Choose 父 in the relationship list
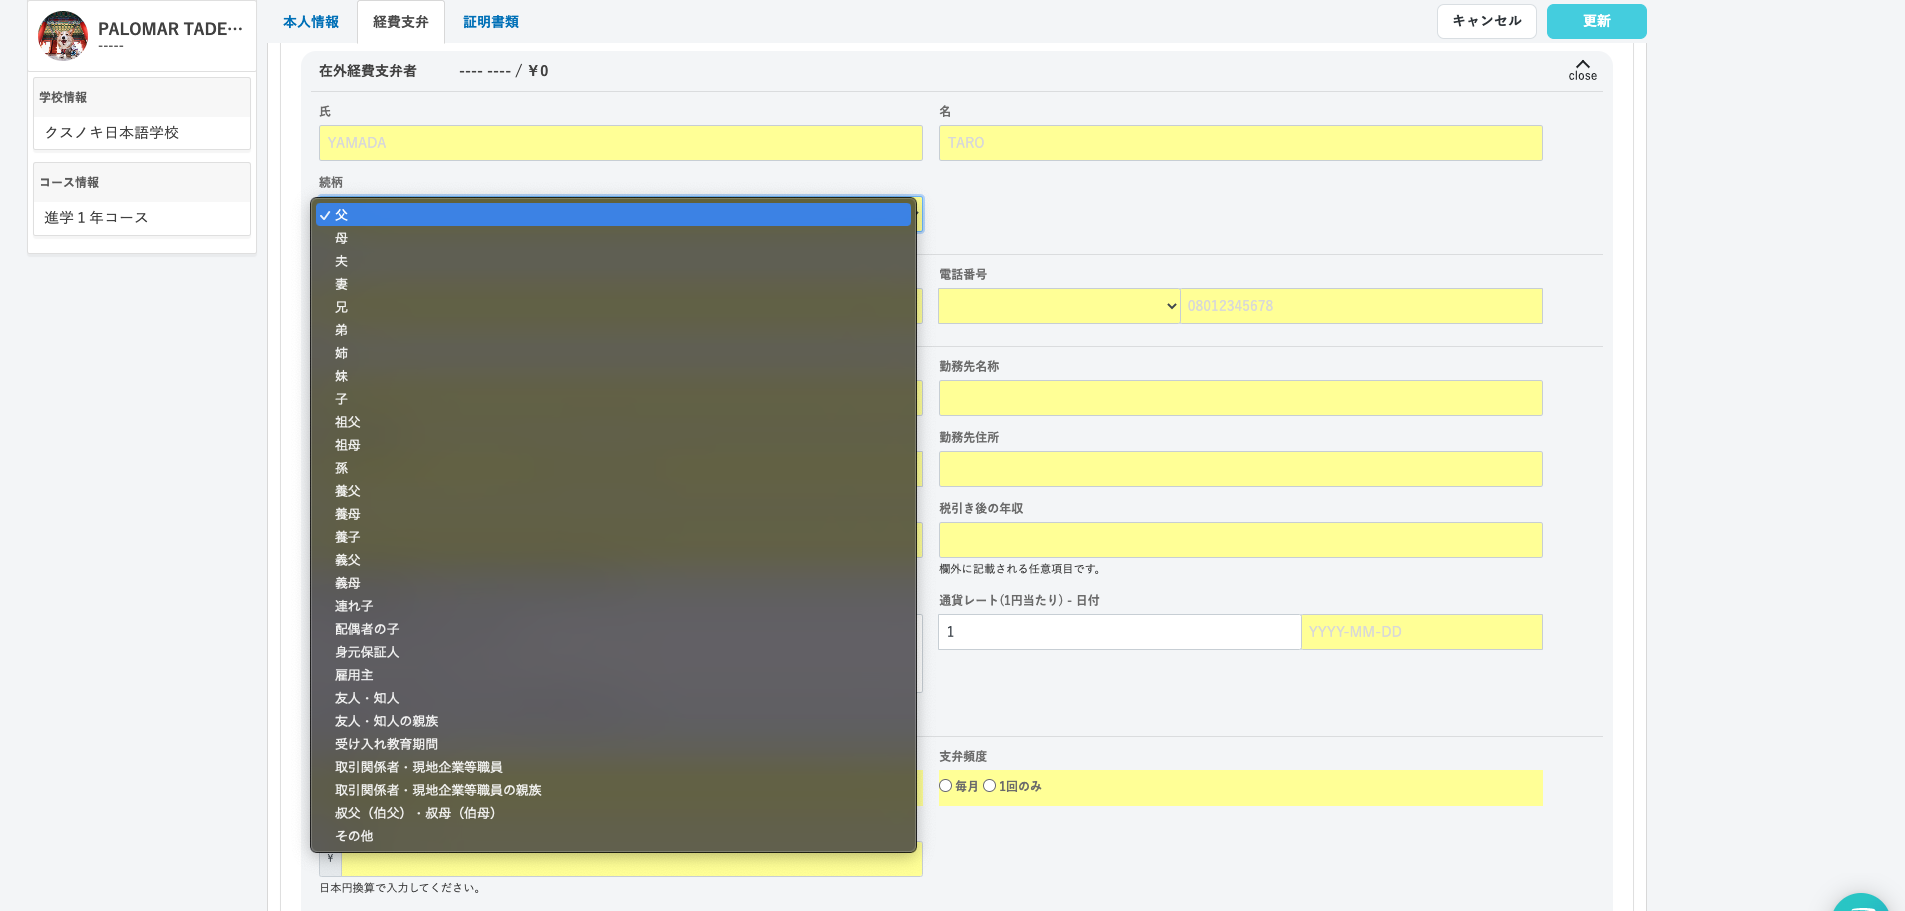 click(x=613, y=215)
